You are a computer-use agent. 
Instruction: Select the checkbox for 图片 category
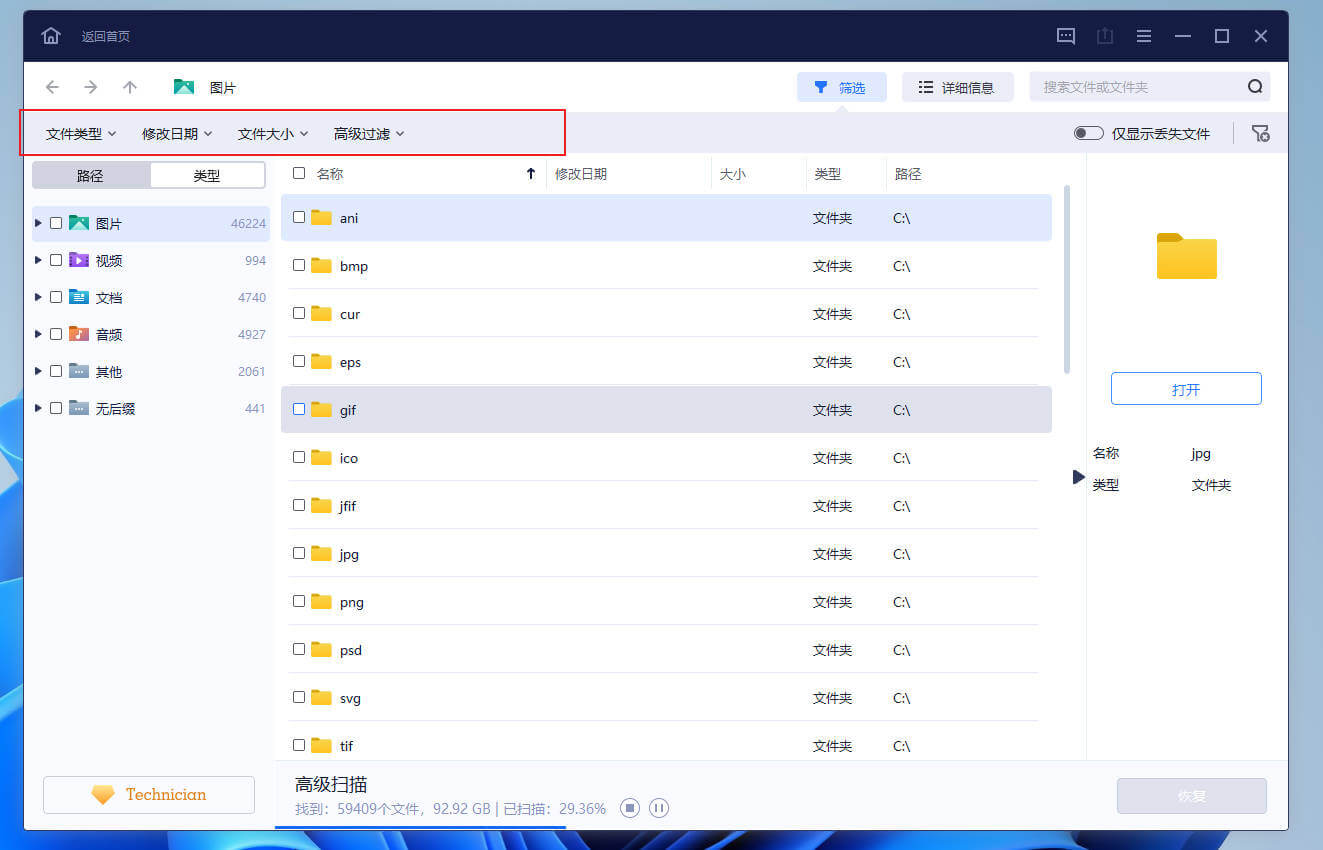click(x=56, y=223)
